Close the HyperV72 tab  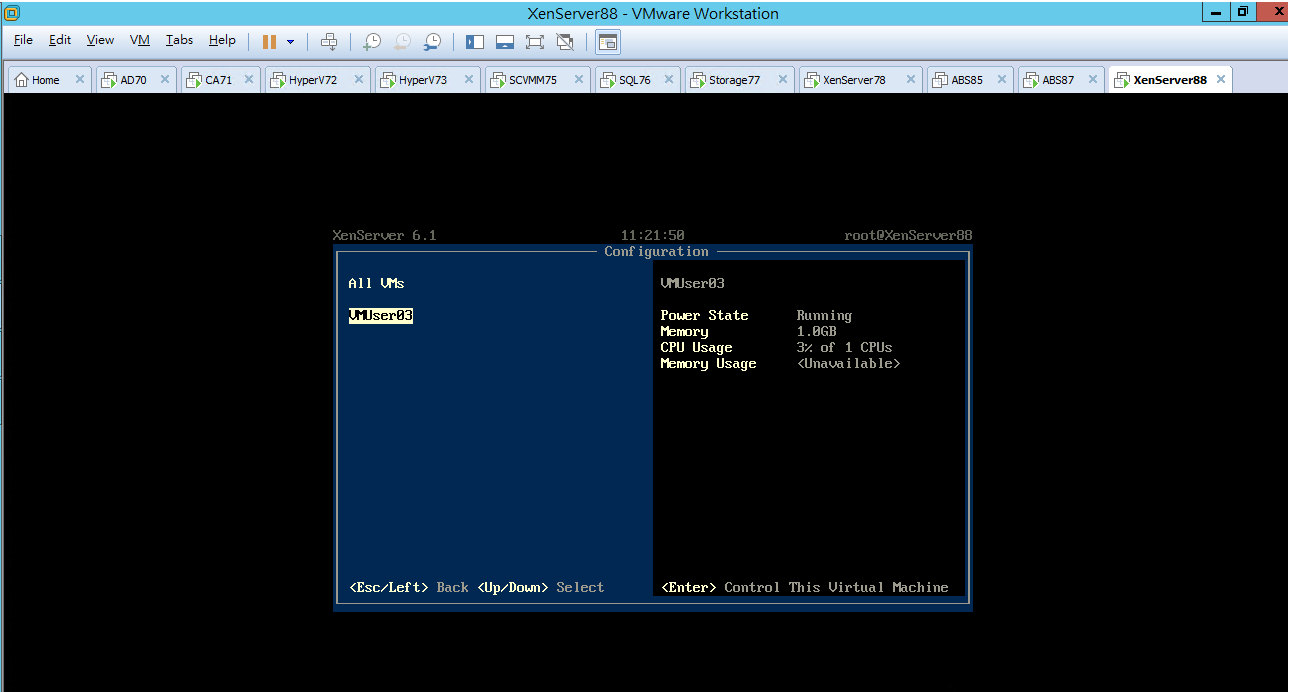(x=359, y=80)
